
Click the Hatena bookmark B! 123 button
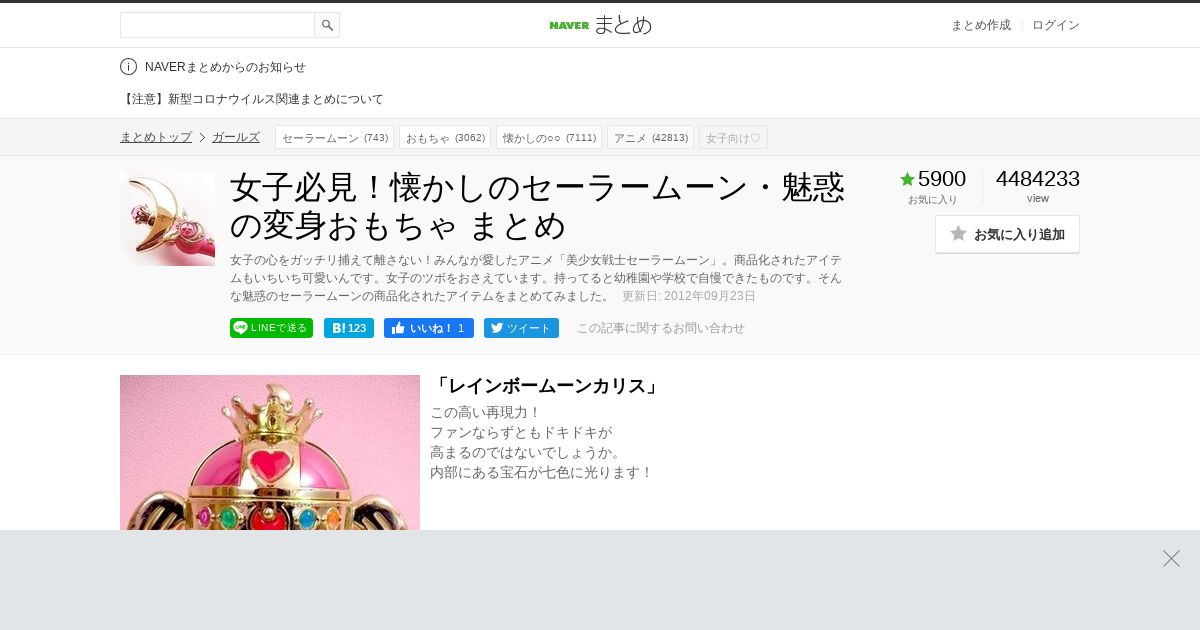point(348,328)
